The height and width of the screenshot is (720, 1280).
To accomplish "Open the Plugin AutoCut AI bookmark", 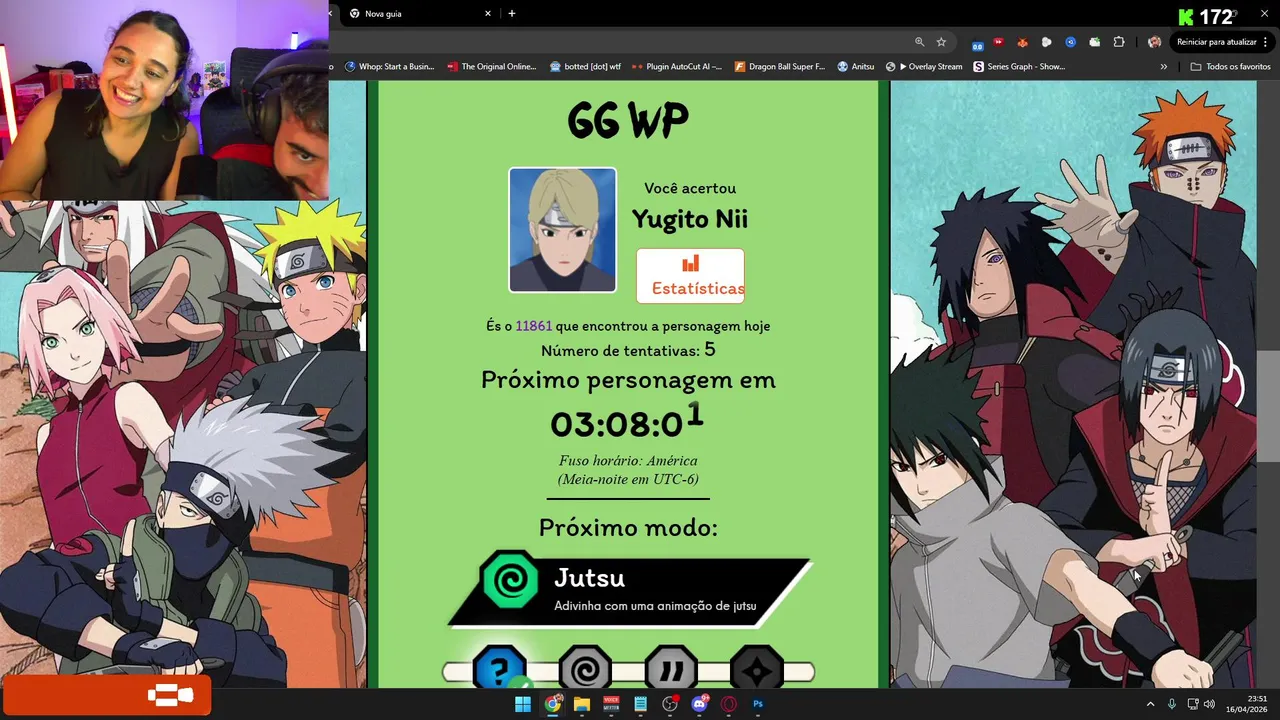I will pyautogui.click(x=677, y=67).
